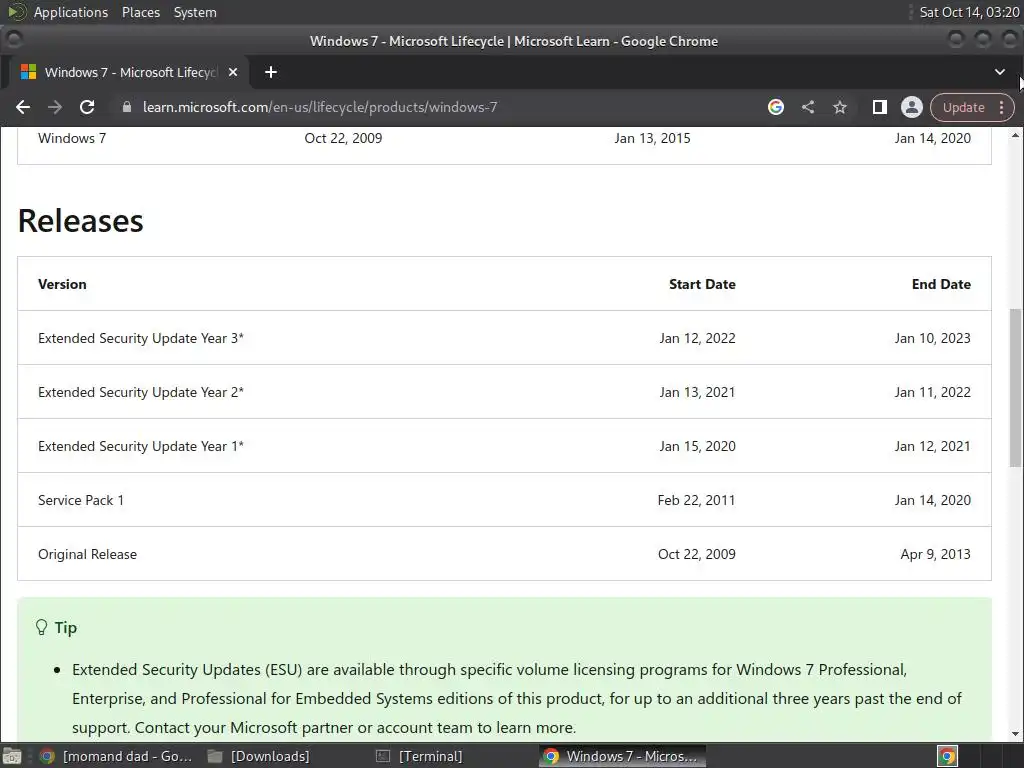Screen dimensions: 1024x768
Task: Click the Feb 22, 2011 start date
Action: click(696, 500)
